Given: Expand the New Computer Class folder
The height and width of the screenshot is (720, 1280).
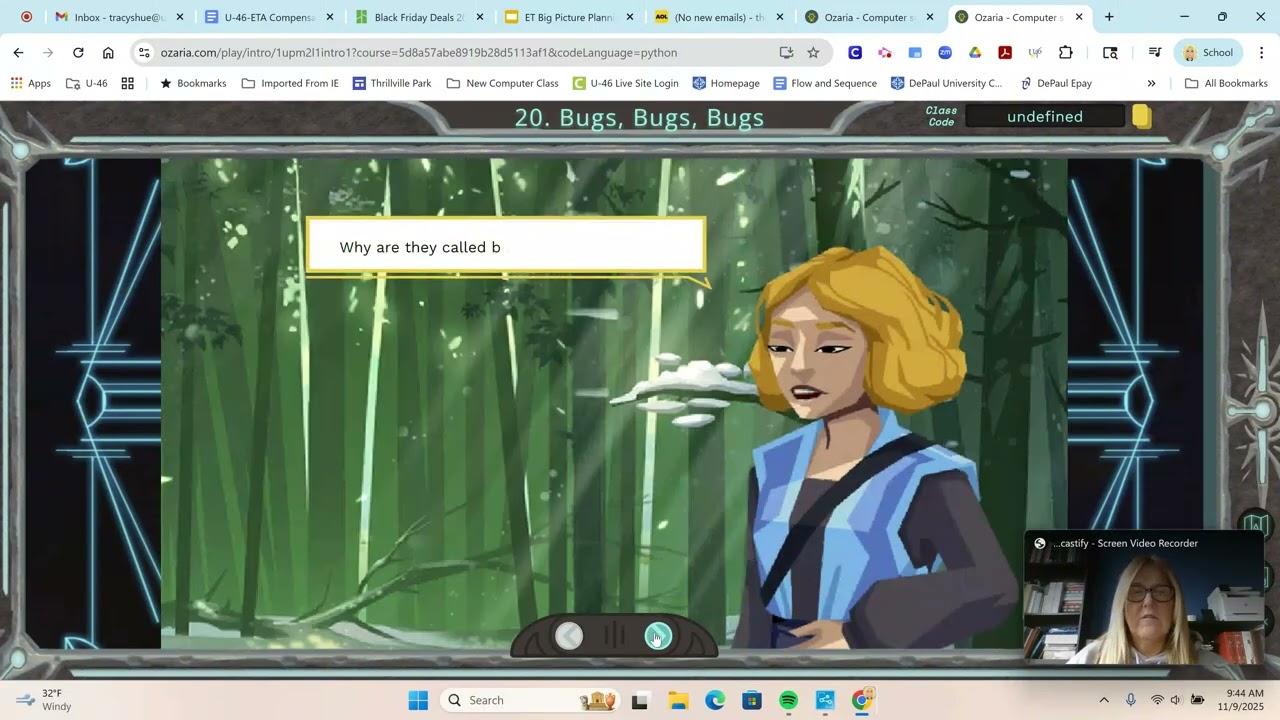Looking at the screenshot, I should pos(503,83).
